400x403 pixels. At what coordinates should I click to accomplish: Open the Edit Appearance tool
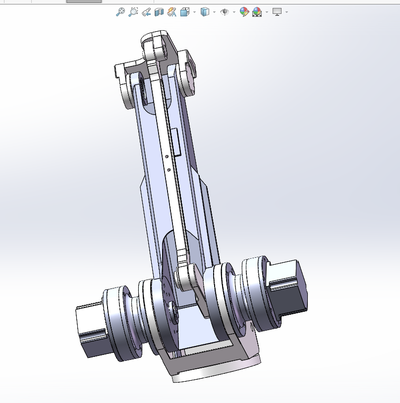244,12
